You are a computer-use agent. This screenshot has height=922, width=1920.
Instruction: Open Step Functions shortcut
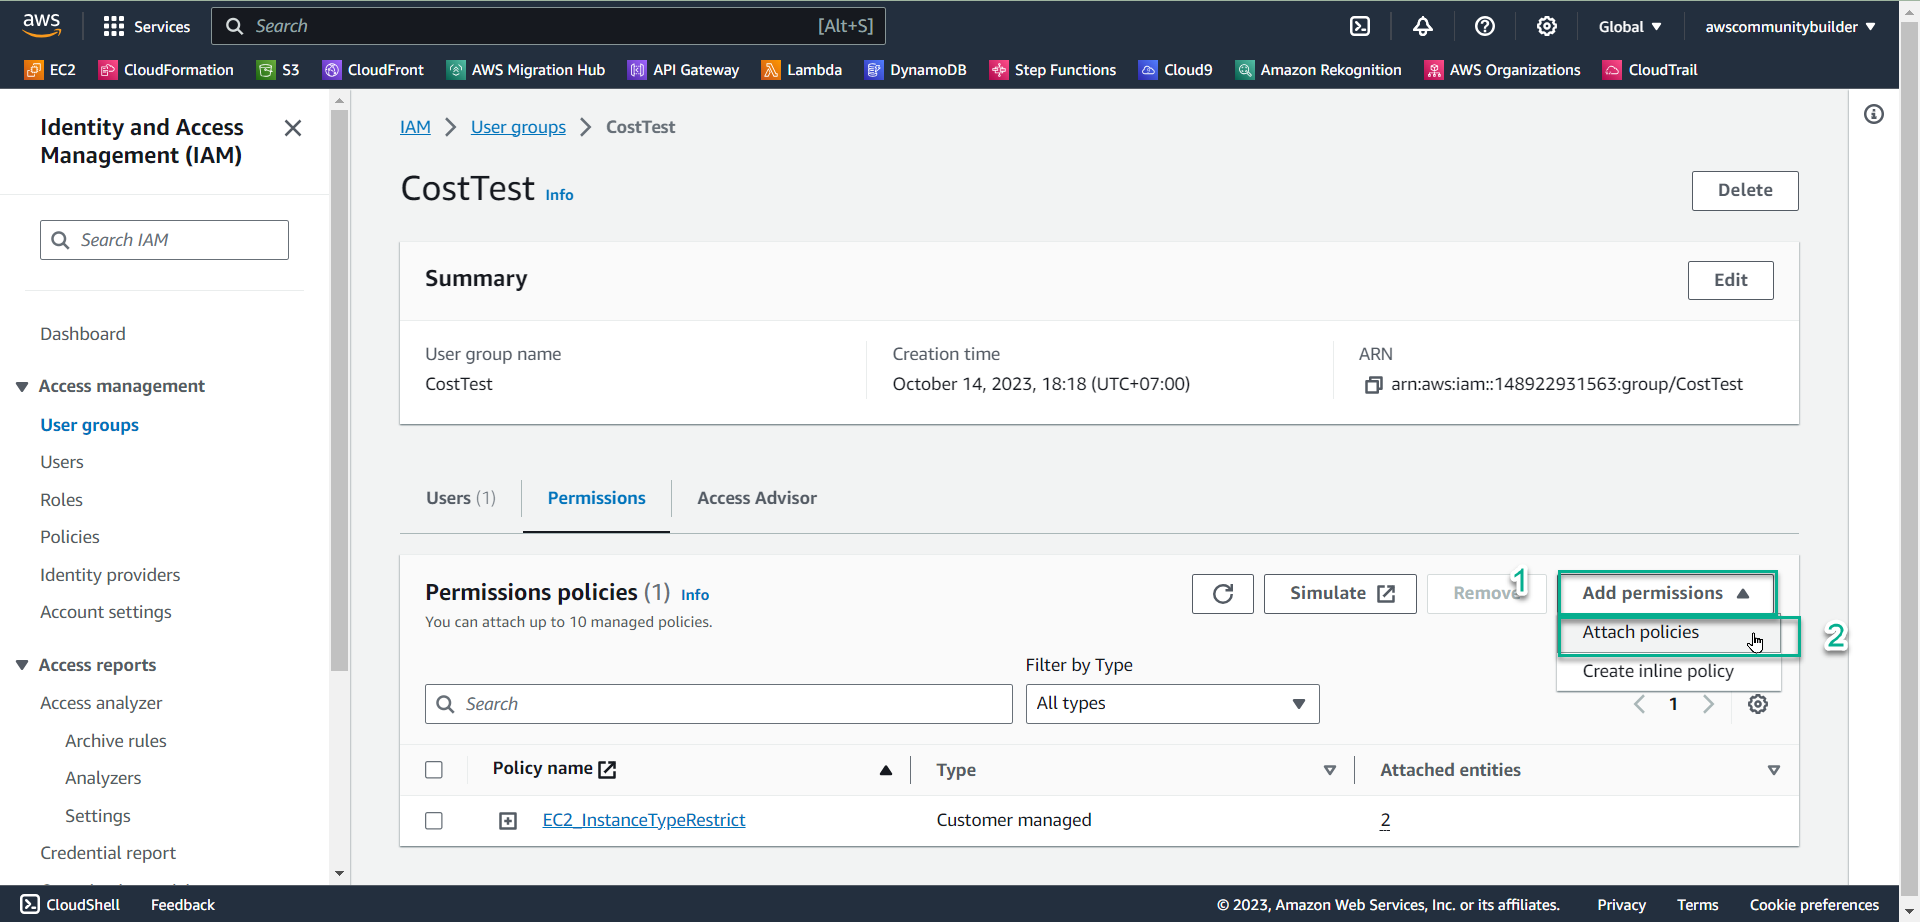click(x=1053, y=70)
